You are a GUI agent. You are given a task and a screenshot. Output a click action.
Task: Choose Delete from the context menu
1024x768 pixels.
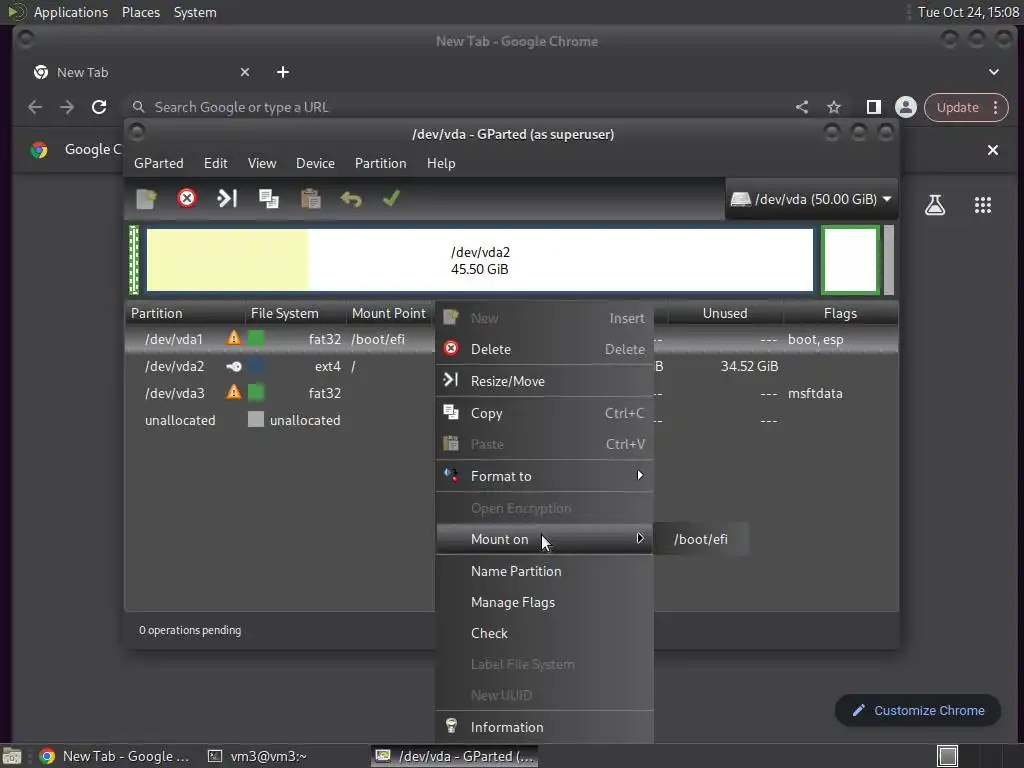coord(544,349)
